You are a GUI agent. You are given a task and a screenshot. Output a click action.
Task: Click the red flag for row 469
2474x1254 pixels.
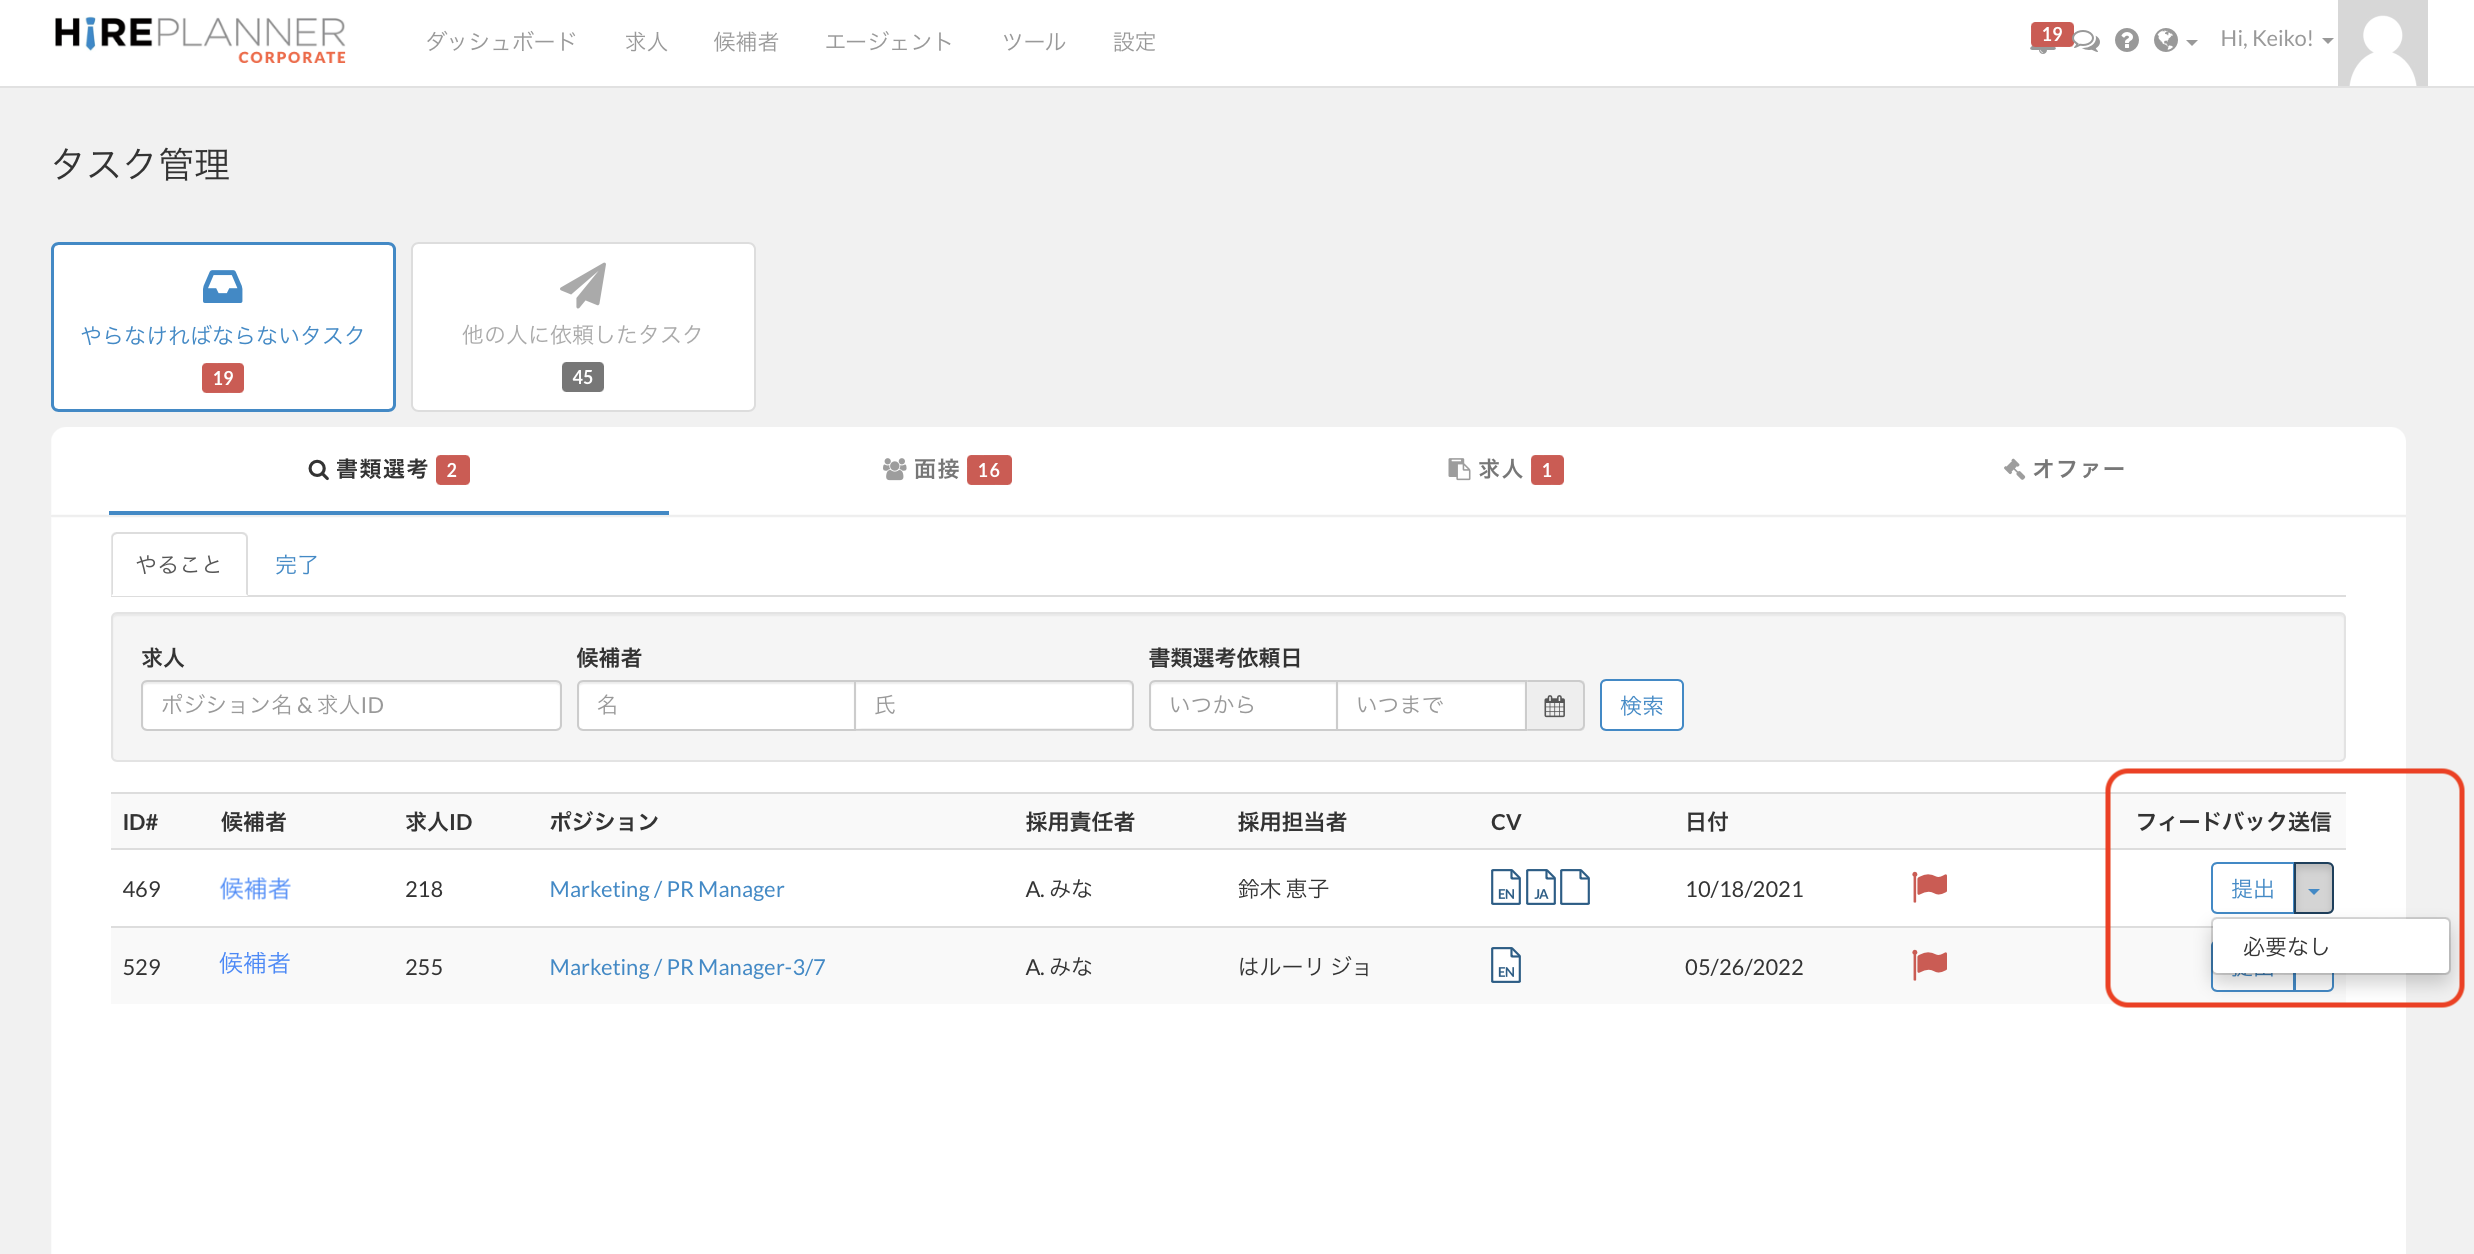(x=1930, y=886)
